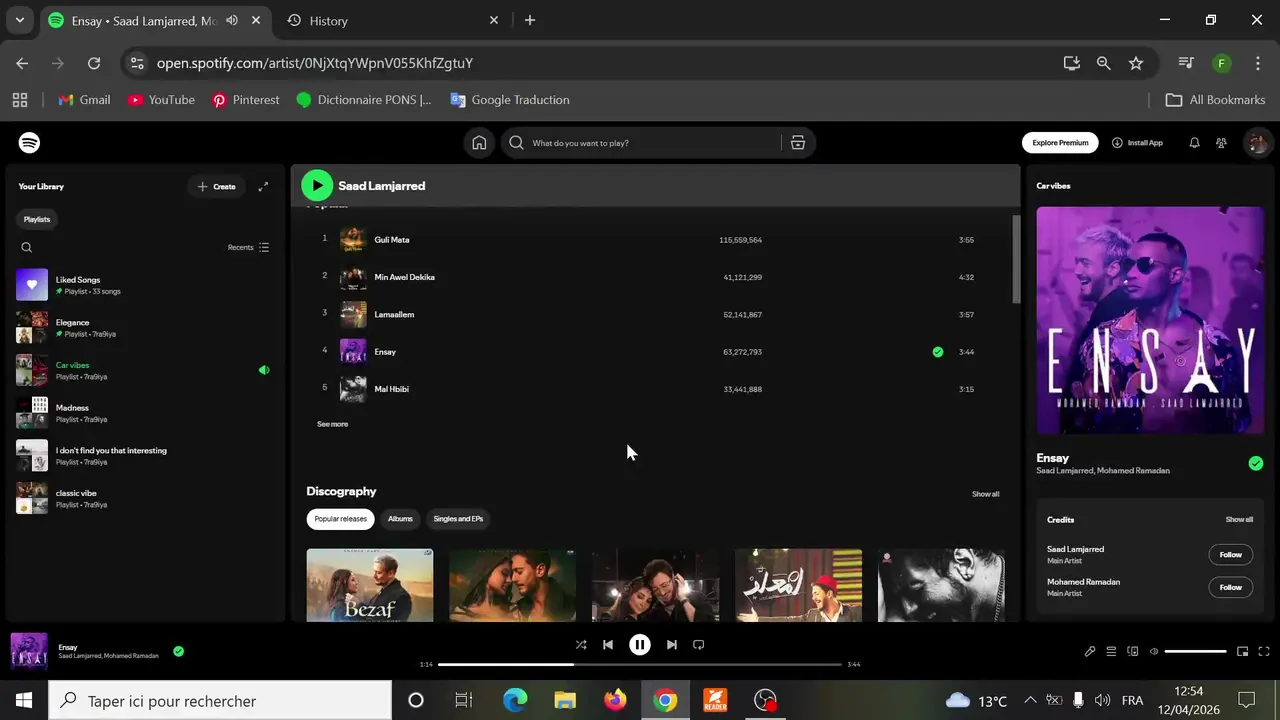Image resolution: width=1280 pixels, height=720 pixels.
Task: Open the Bezaf release thumbnail
Action: click(x=370, y=585)
